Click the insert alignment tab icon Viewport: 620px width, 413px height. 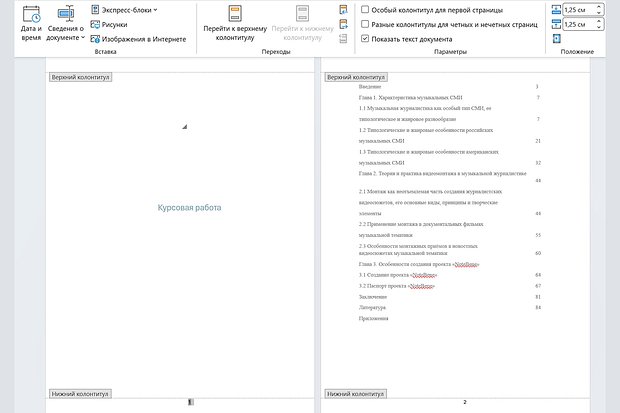(x=555, y=39)
